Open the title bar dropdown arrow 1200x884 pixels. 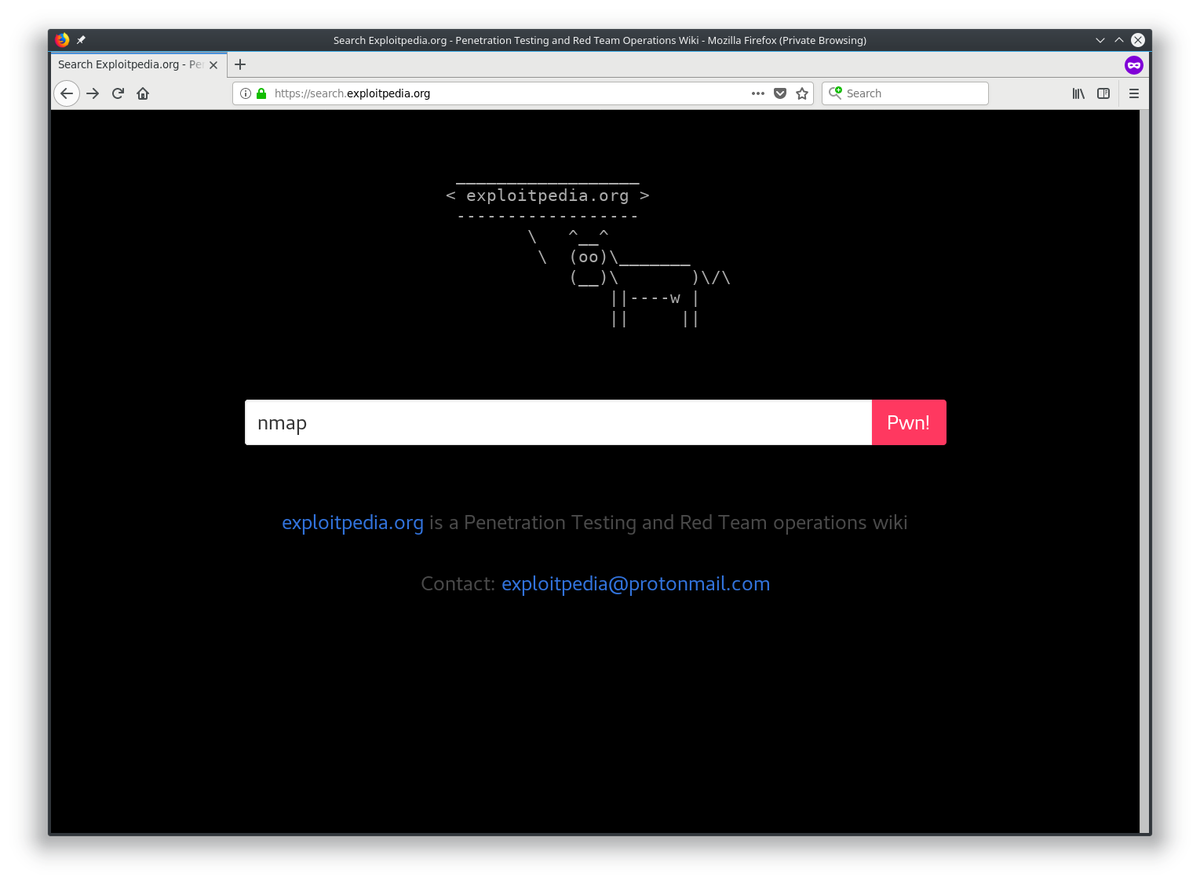1100,40
